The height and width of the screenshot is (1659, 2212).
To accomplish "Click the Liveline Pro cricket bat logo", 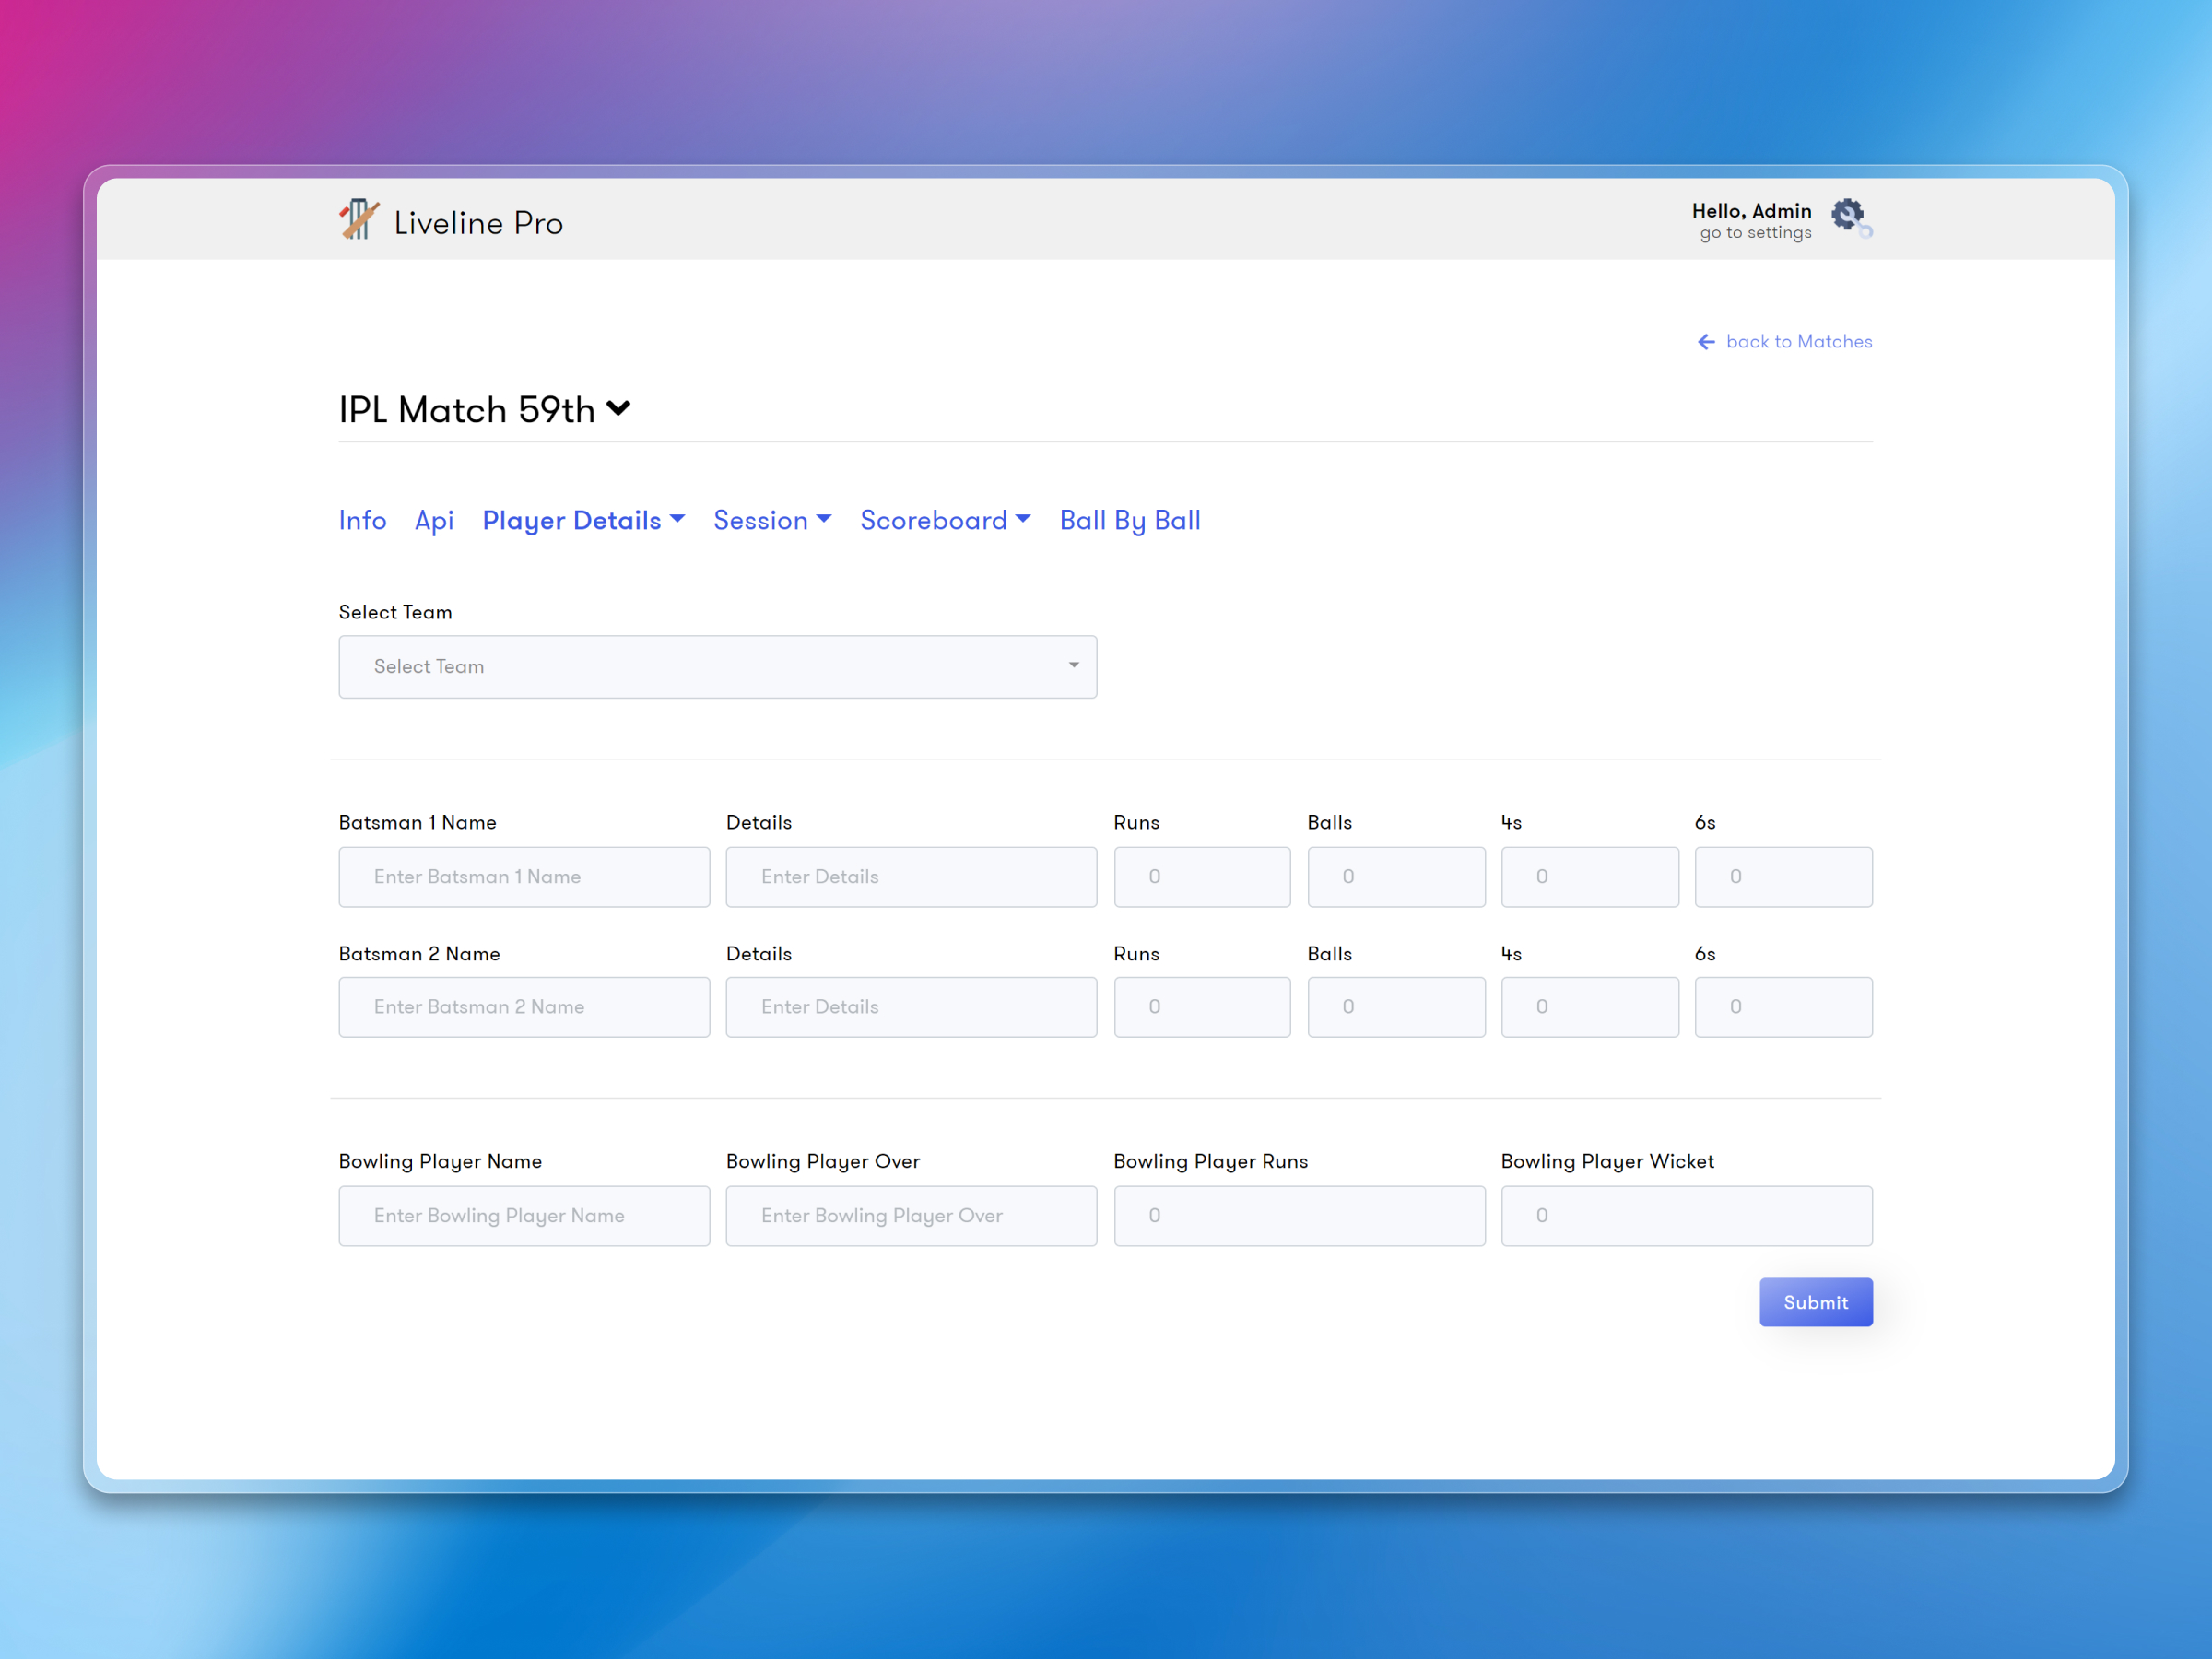I will tap(359, 220).
